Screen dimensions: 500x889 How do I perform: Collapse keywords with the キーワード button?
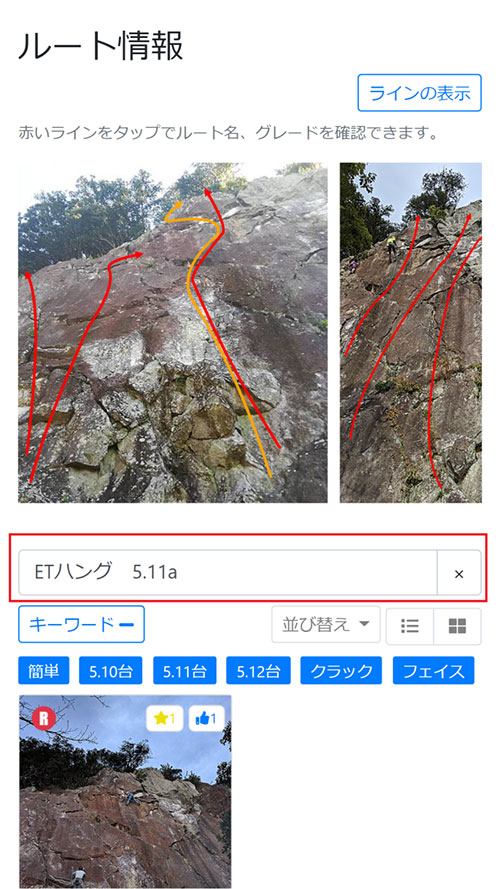click(x=81, y=624)
